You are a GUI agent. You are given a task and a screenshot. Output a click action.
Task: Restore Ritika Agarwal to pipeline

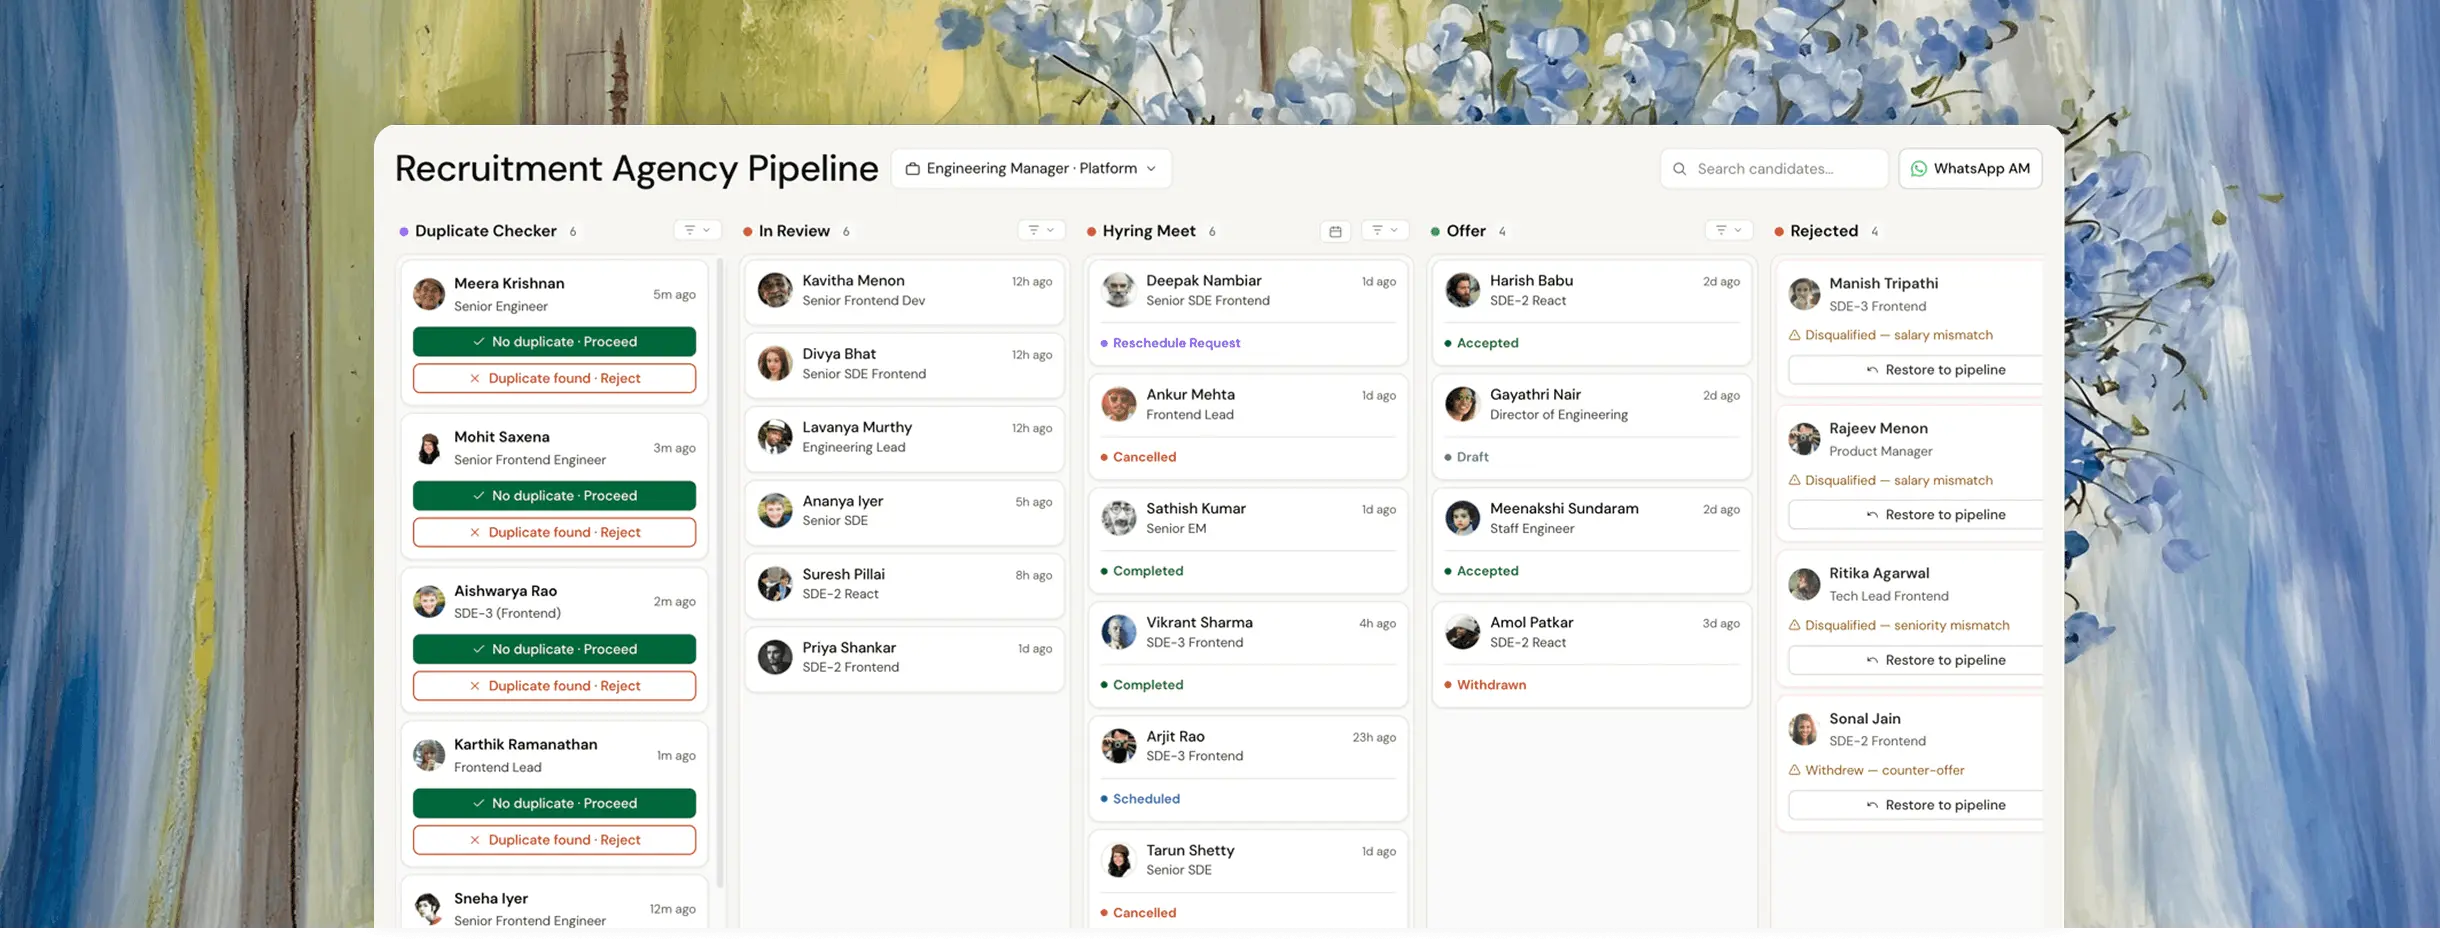1915,660
